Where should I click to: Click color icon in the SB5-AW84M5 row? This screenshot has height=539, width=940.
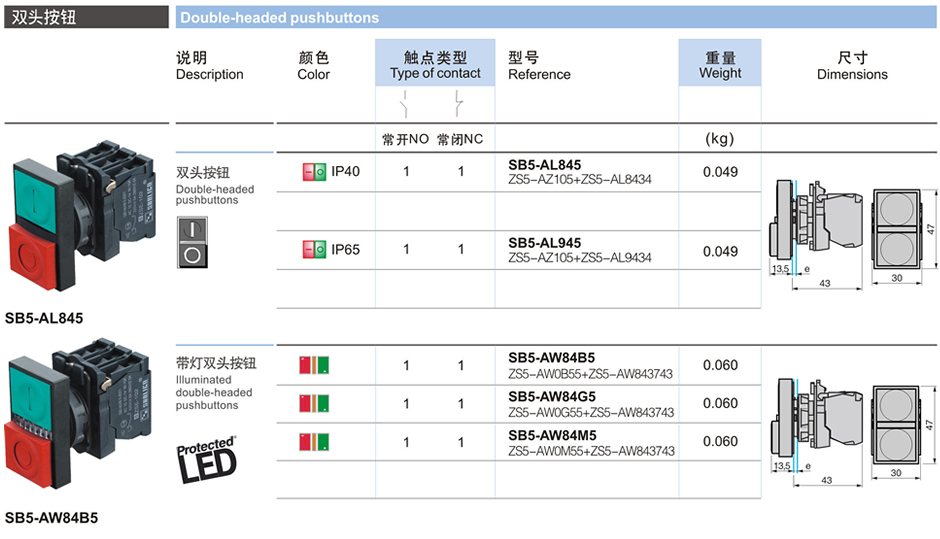coord(315,441)
